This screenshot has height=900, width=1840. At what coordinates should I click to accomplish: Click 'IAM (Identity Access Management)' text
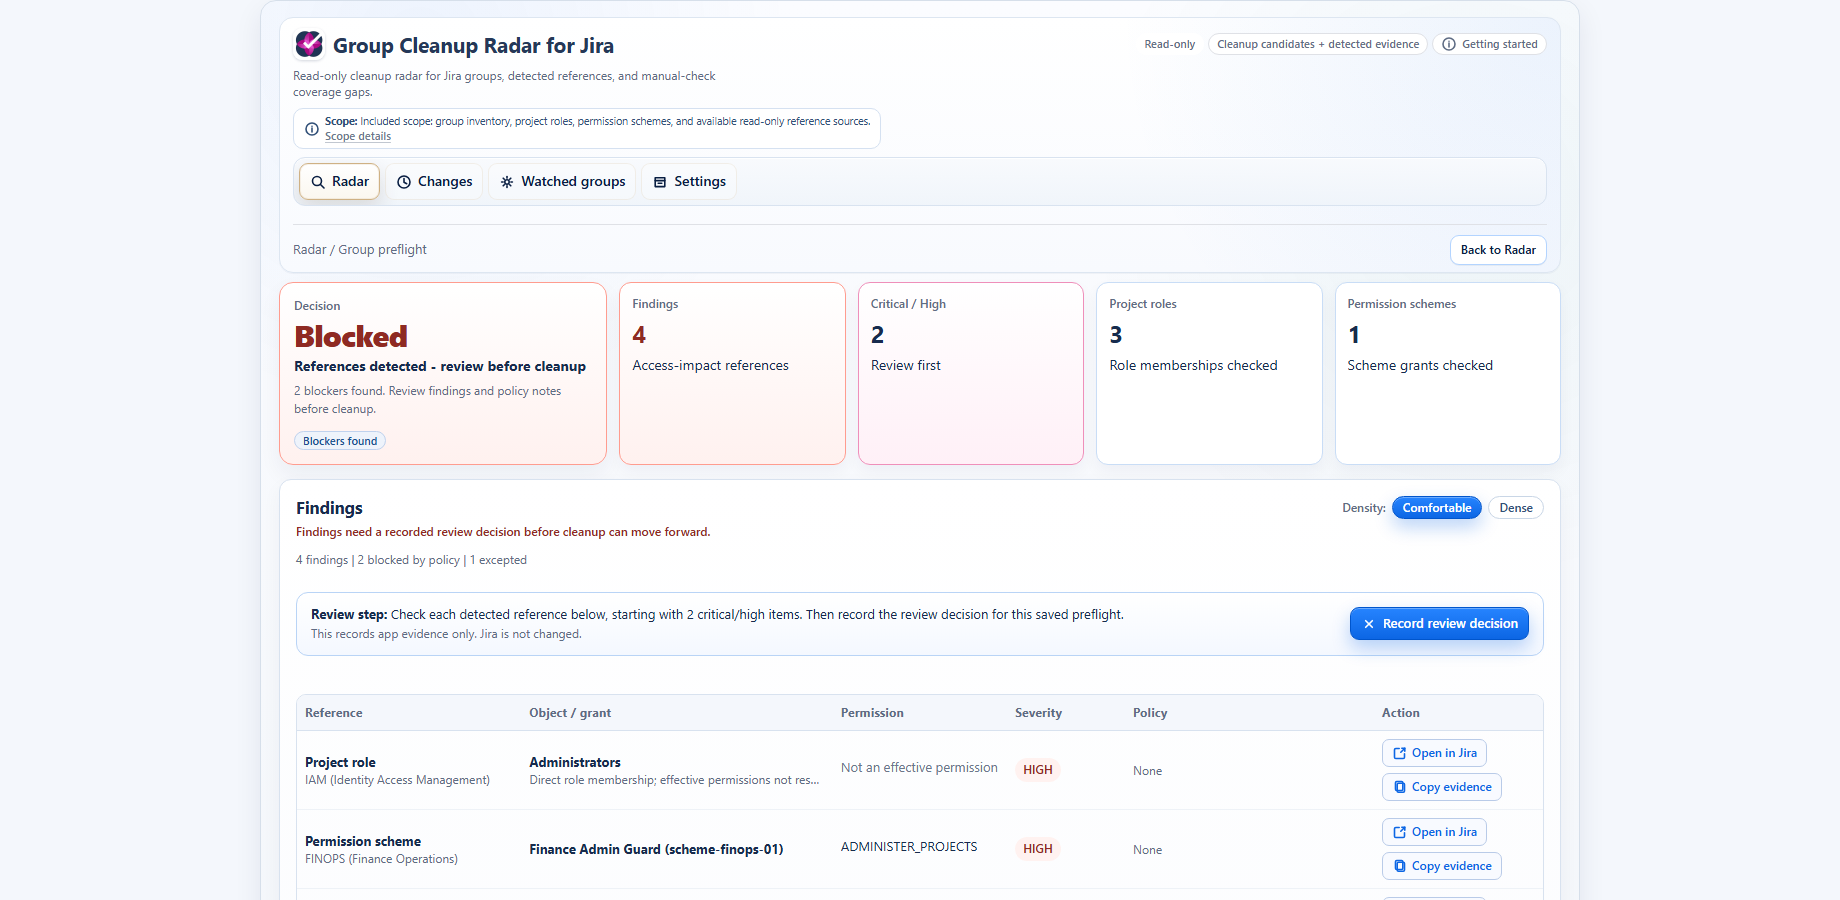point(397,780)
